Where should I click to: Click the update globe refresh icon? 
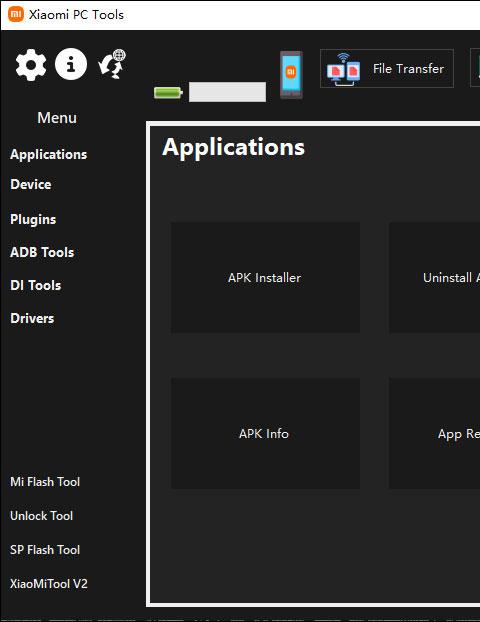112,63
